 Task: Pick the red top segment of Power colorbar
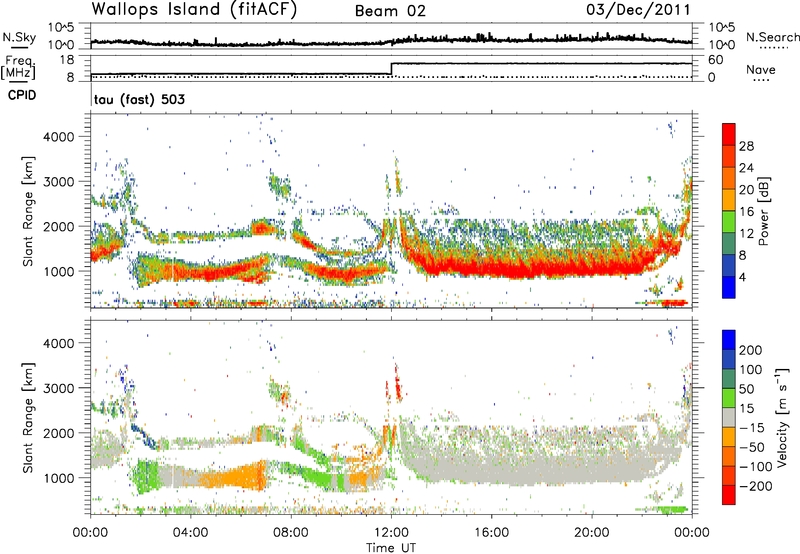(x=729, y=134)
